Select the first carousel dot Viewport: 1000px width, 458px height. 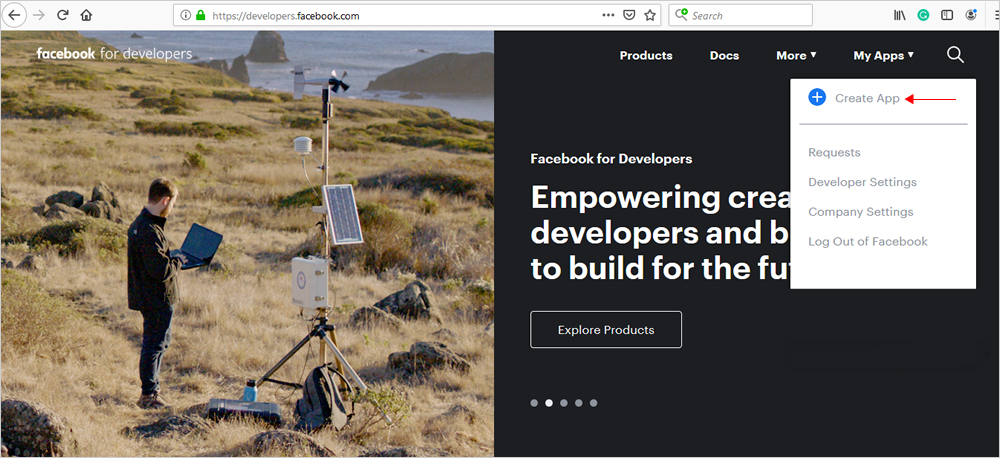point(534,403)
